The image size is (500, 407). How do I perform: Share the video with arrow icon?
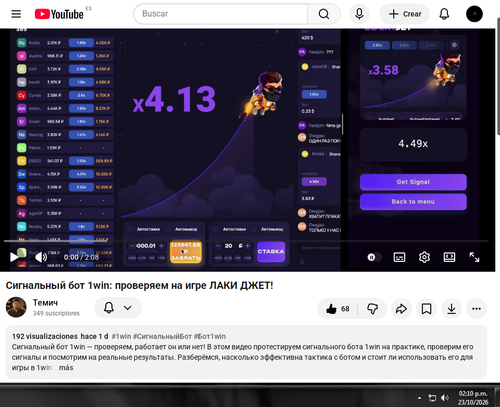click(401, 309)
